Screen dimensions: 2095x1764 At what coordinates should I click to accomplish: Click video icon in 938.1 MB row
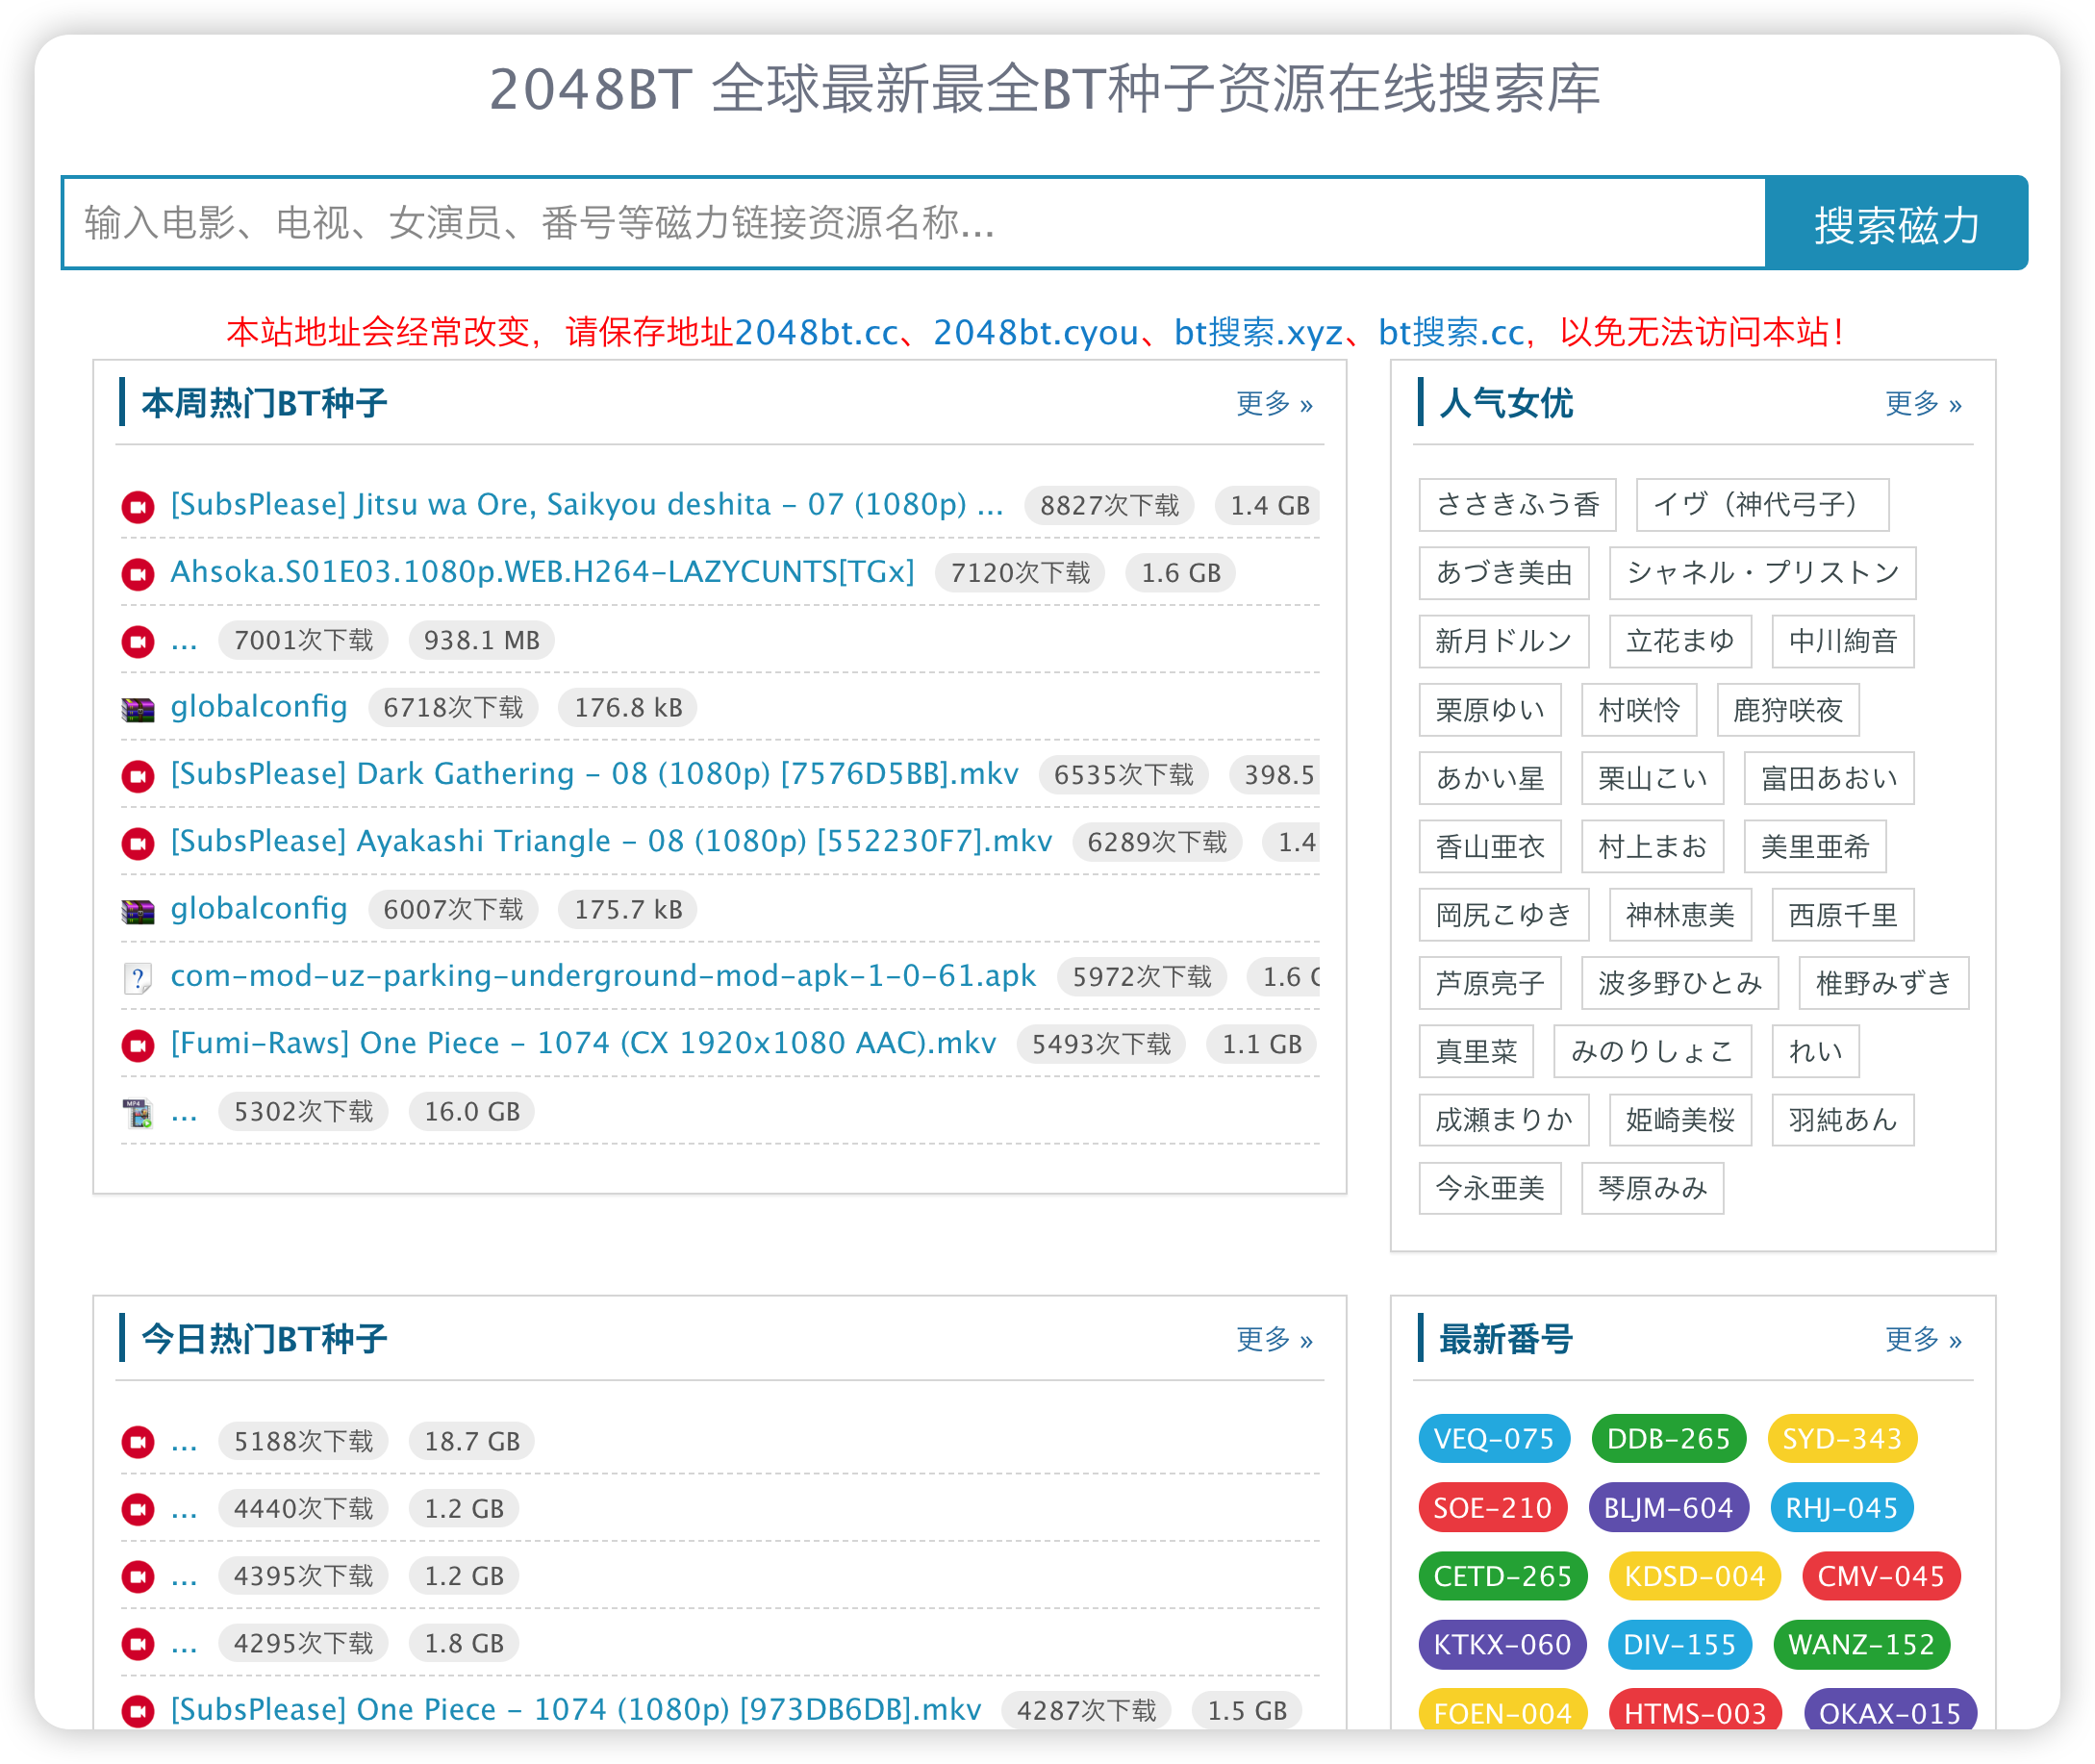click(x=138, y=641)
